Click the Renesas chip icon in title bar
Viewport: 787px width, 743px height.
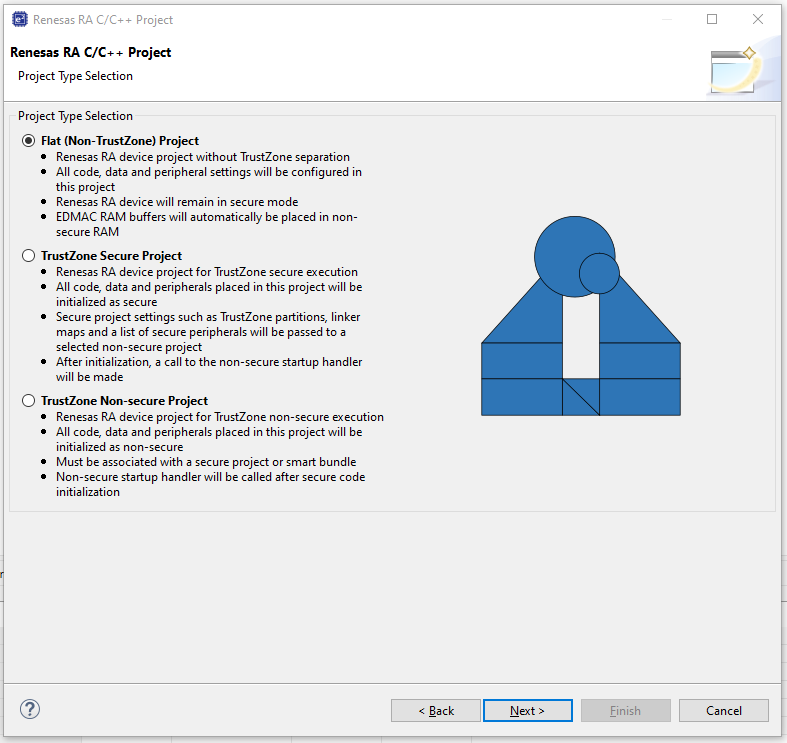point(20,20)
